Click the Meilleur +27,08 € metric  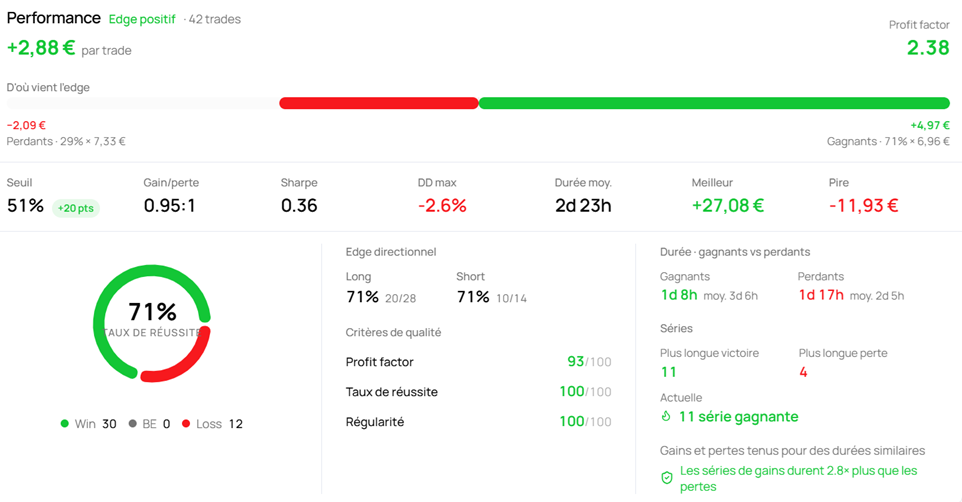(x=728, y=196)
